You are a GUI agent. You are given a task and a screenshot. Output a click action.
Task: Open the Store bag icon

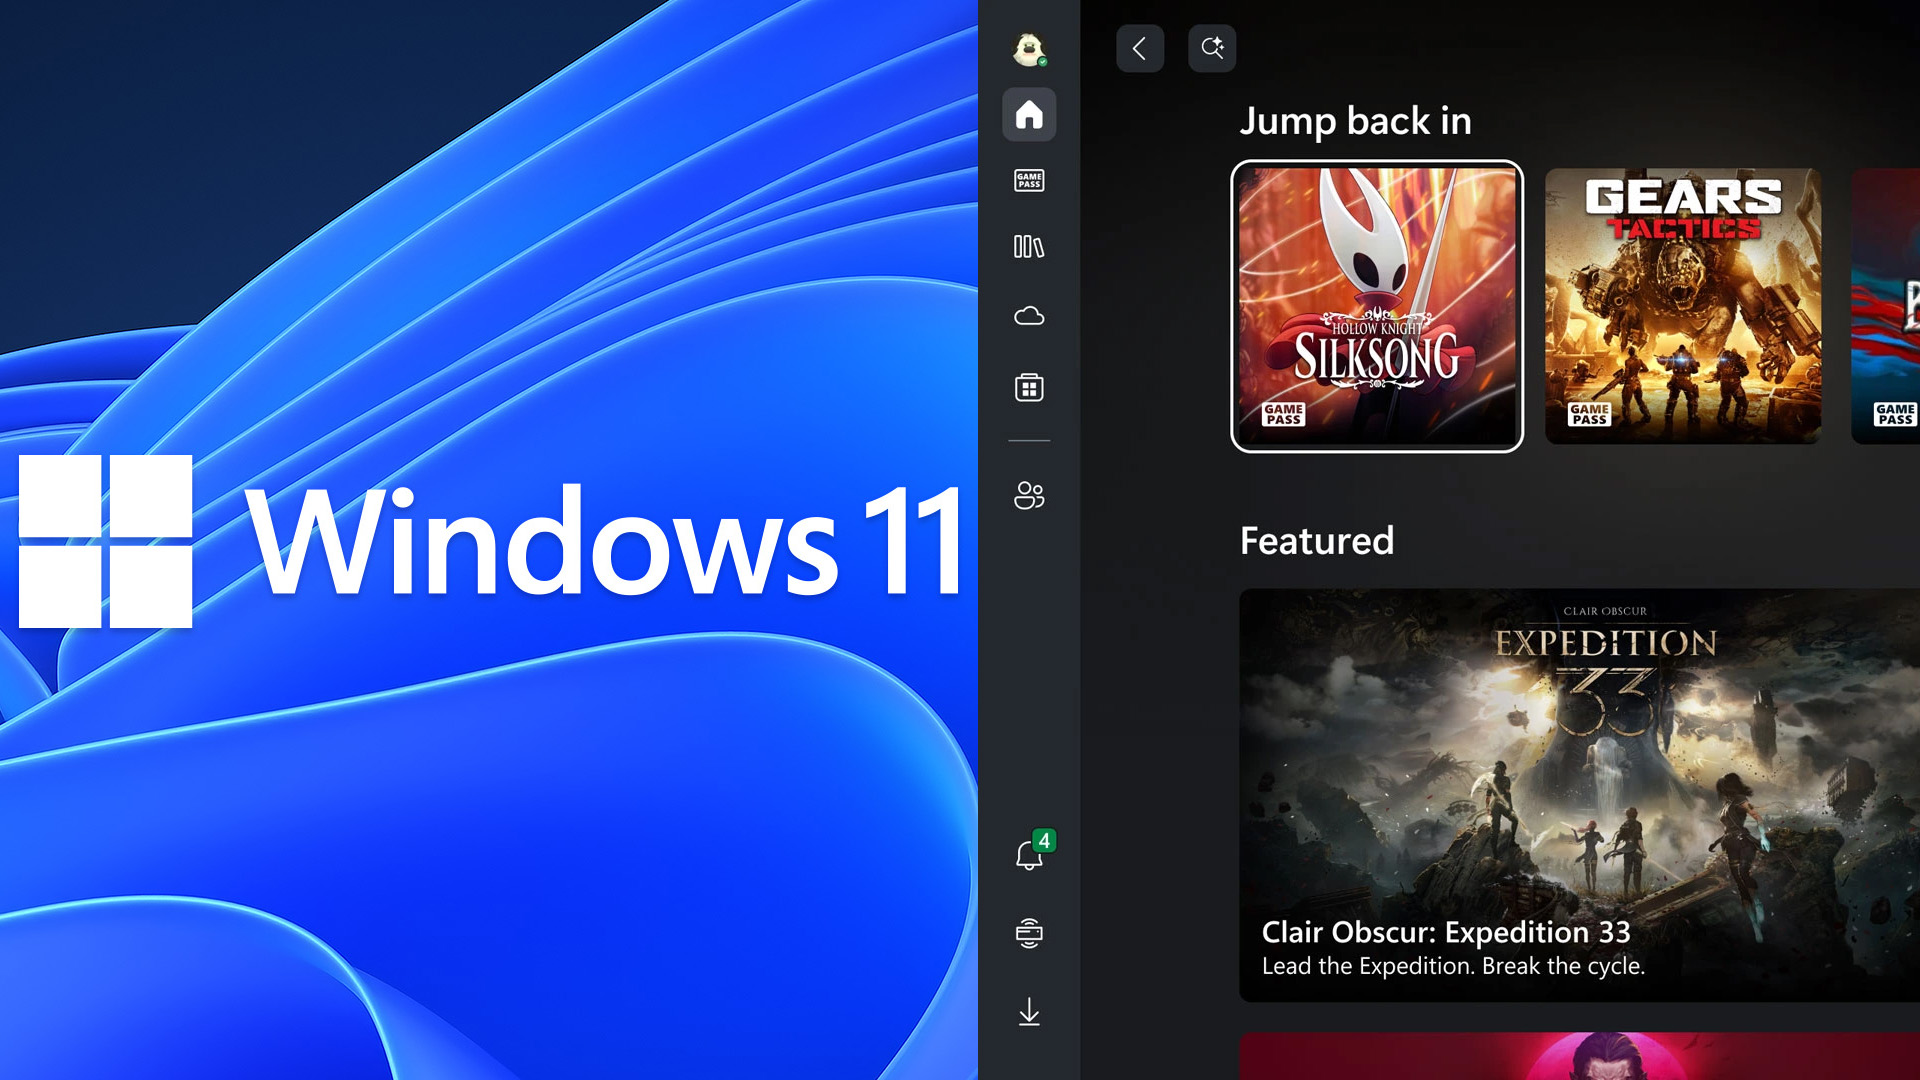click(1028, 387)
